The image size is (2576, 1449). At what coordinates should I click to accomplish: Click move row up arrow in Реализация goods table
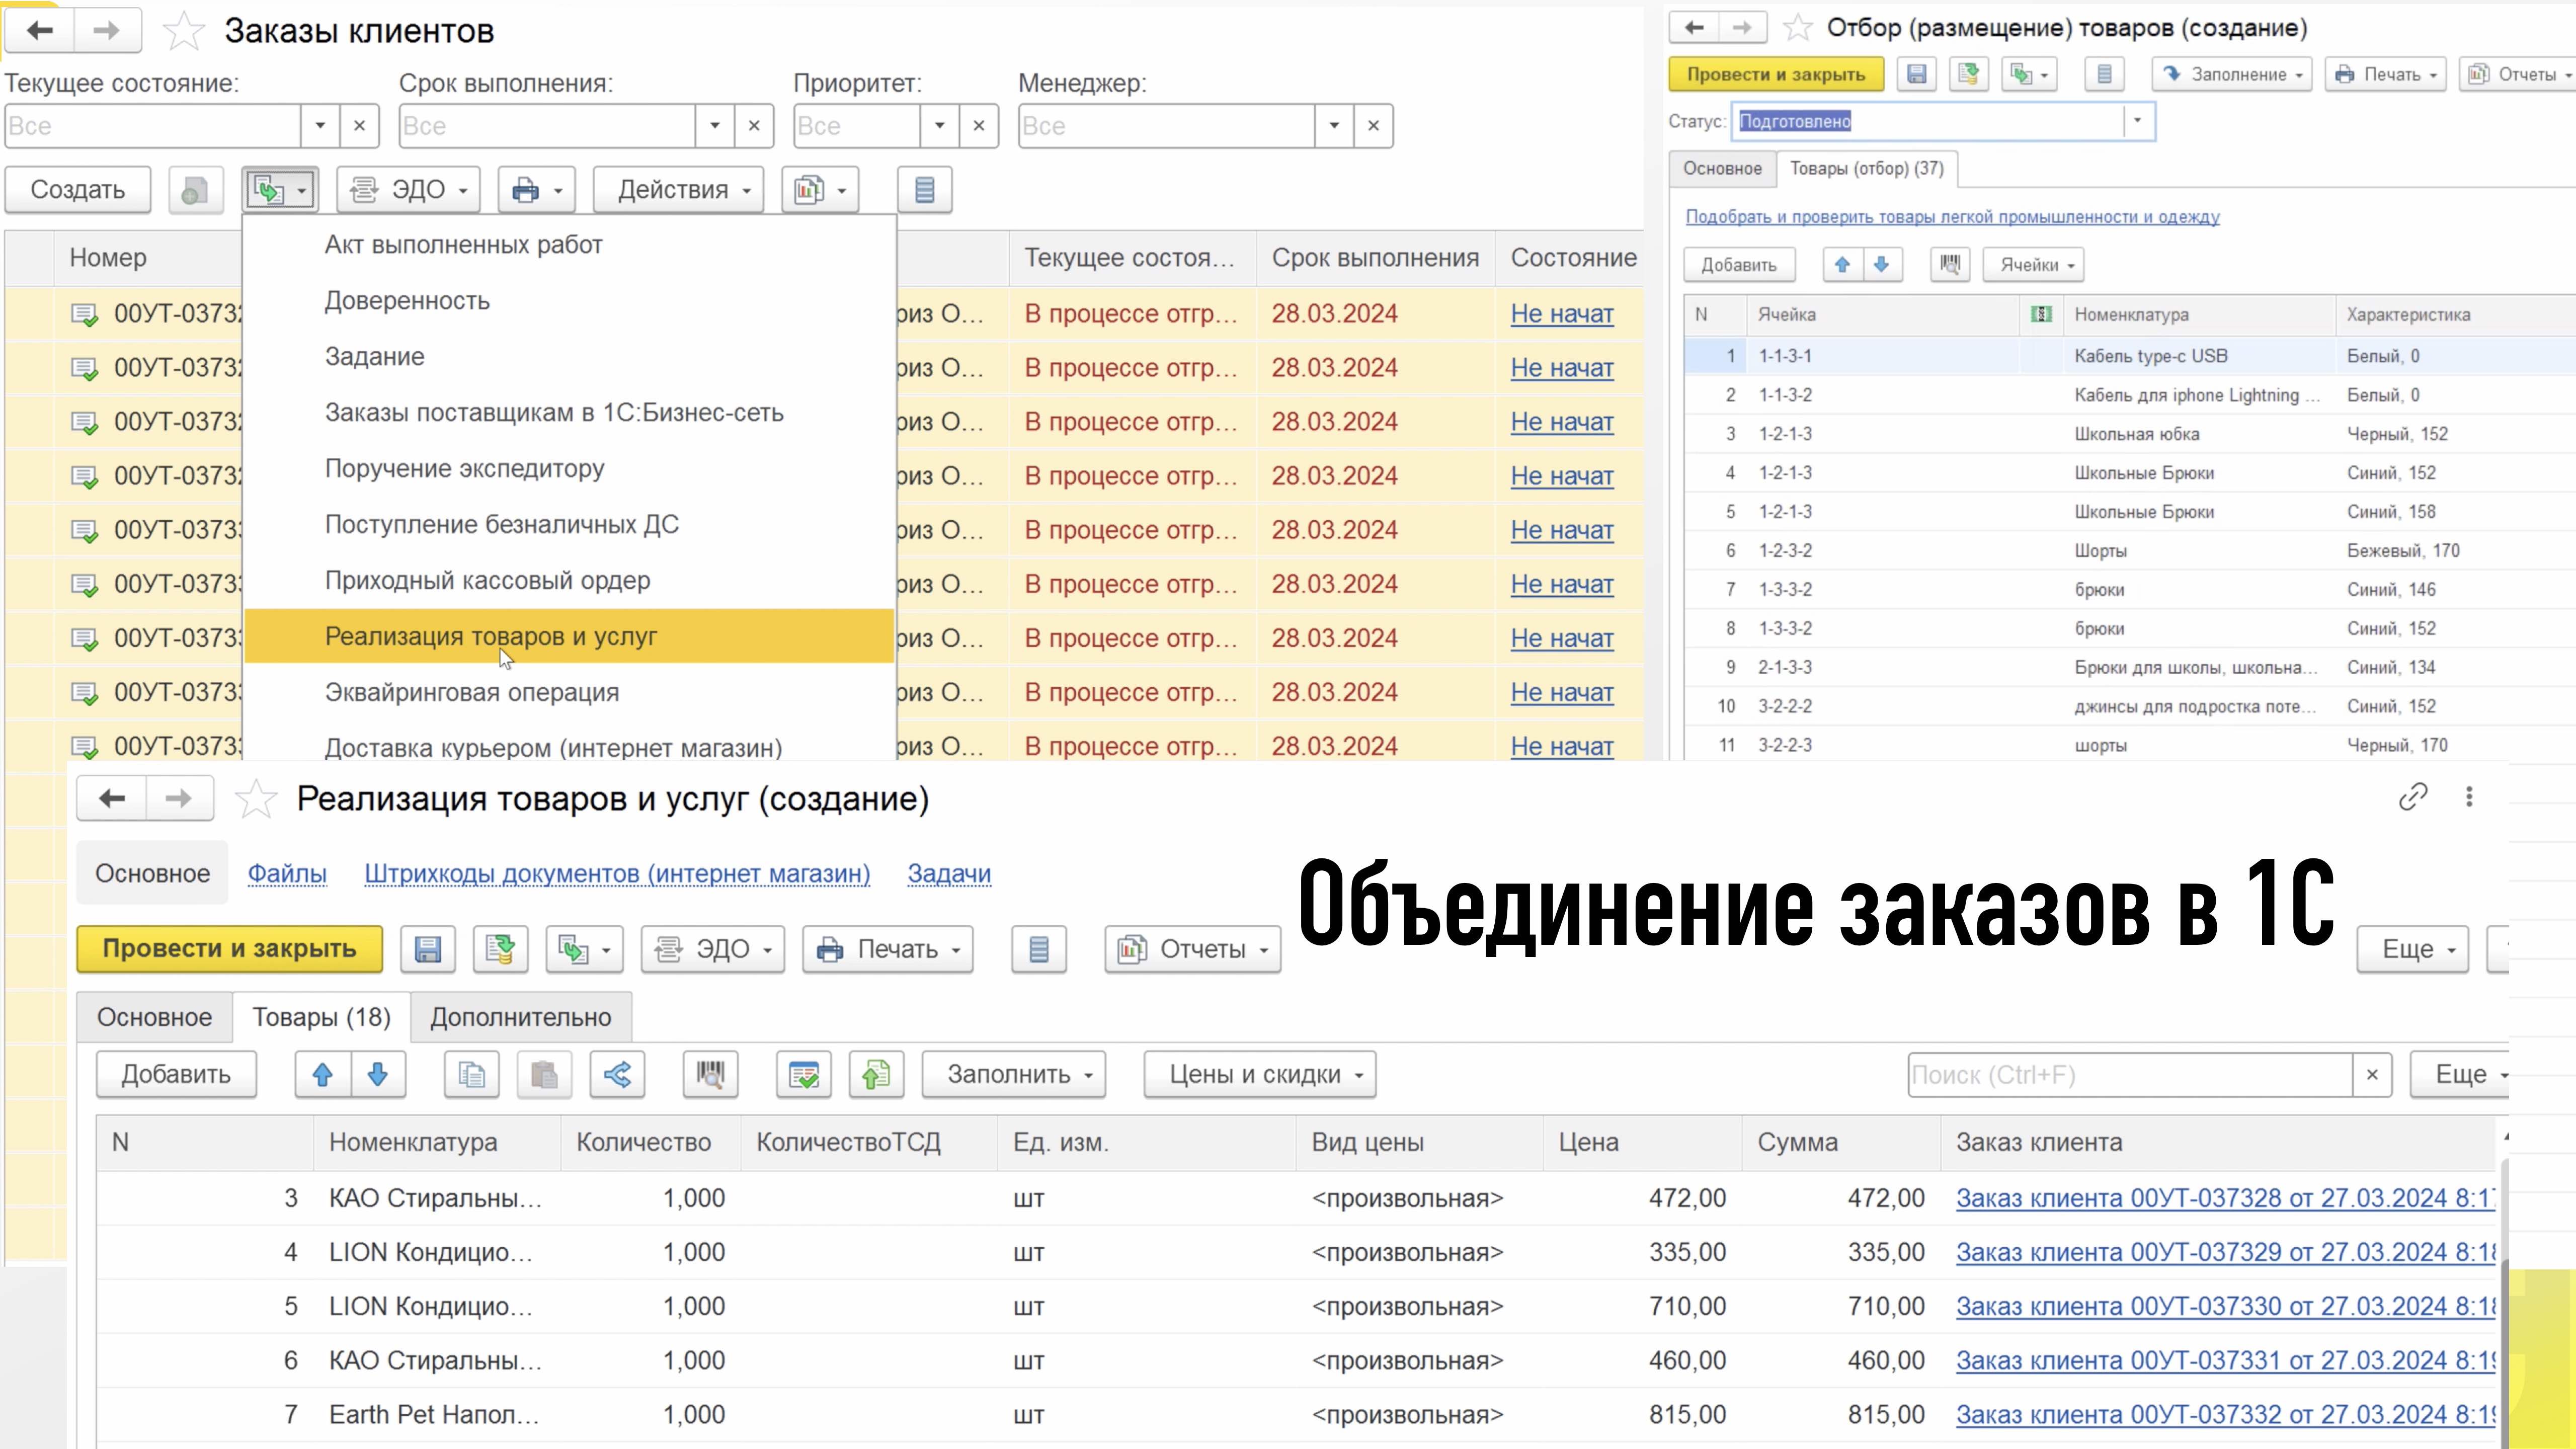(322, 1074)
